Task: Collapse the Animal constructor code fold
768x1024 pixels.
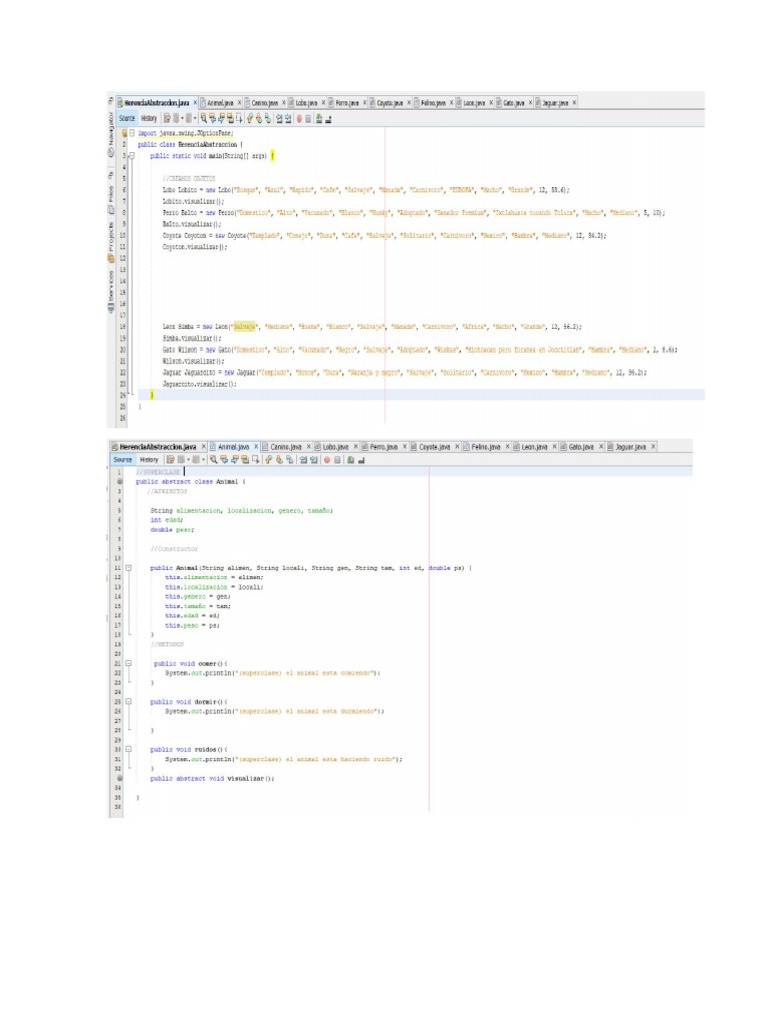Action: [129, 568]
